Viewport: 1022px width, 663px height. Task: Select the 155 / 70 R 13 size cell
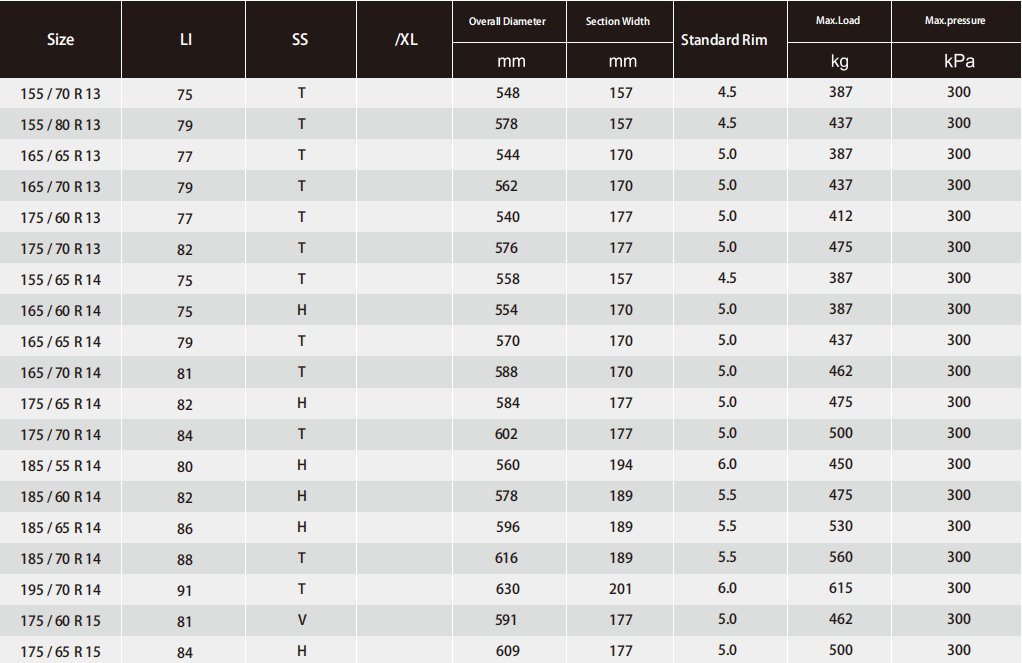[60, 94]
